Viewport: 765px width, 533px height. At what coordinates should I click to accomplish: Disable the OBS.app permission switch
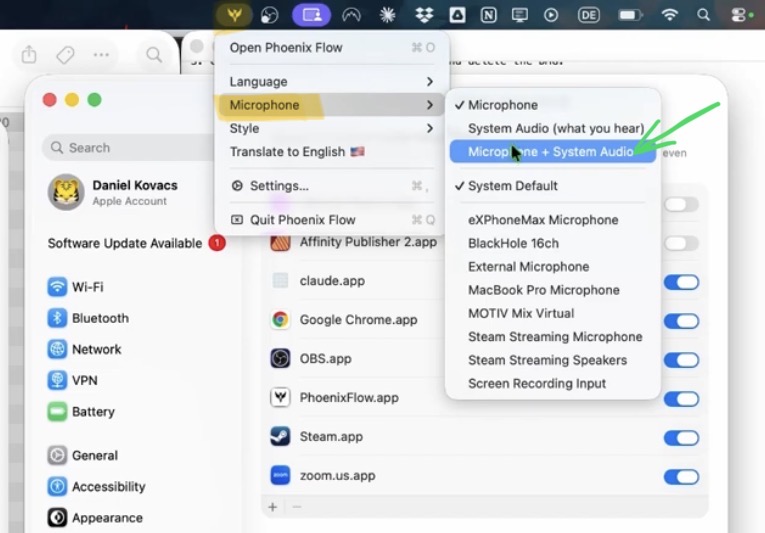pyautogui.click(x=681, y=360)
